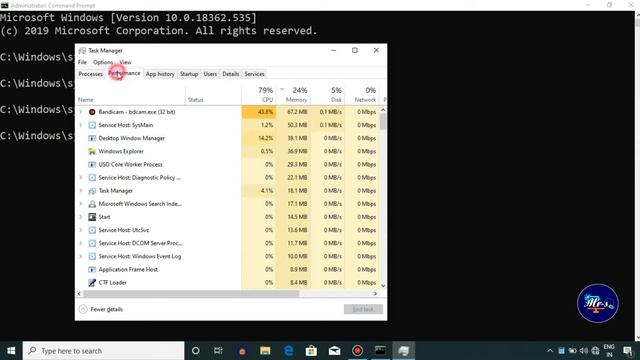Click the Service Host: UtcSvc icon
The height and width of the screenshot is (360, 640).
pyautogui.click(x=92, y=230)
